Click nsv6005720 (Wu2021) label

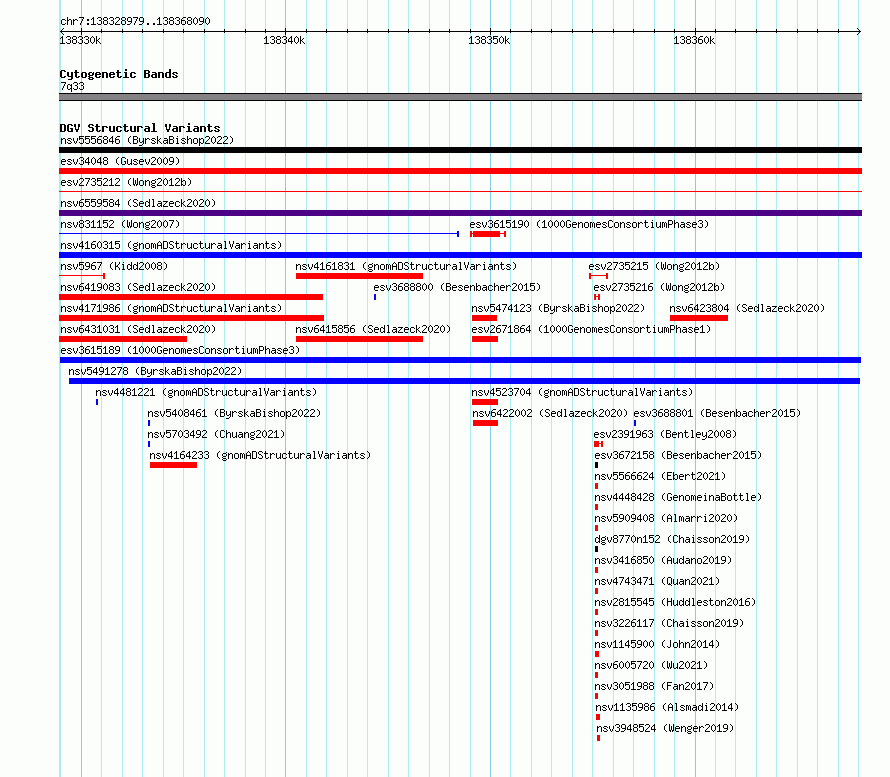[x=651, y=665]
